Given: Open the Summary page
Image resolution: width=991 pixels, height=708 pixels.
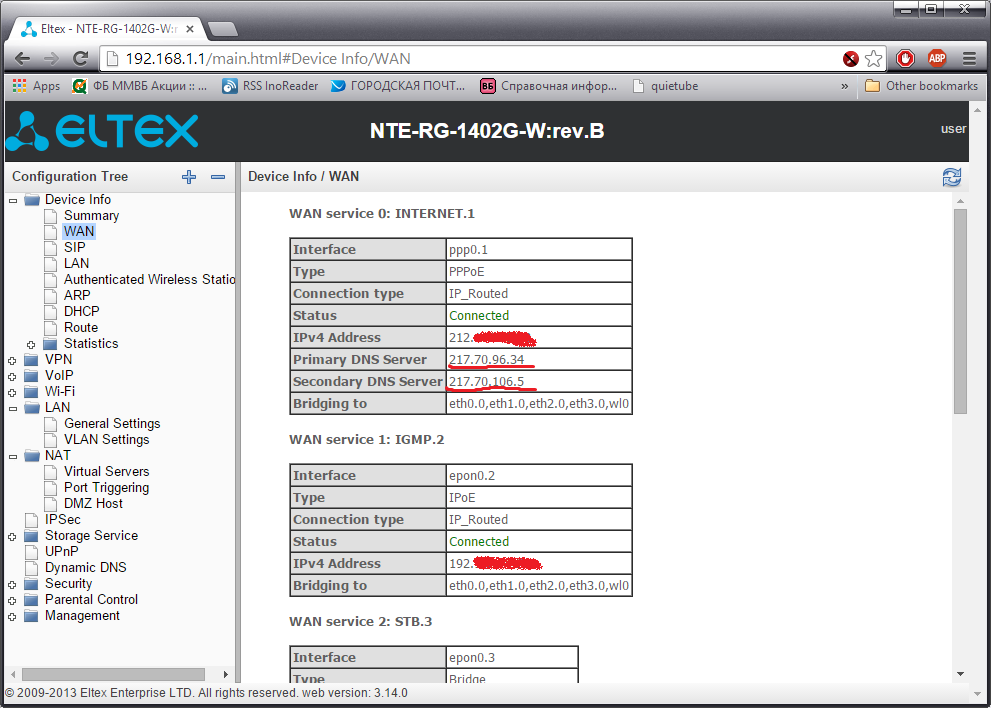Looking at the screenshot, I should pyautogui.click(x=91, y=216).
